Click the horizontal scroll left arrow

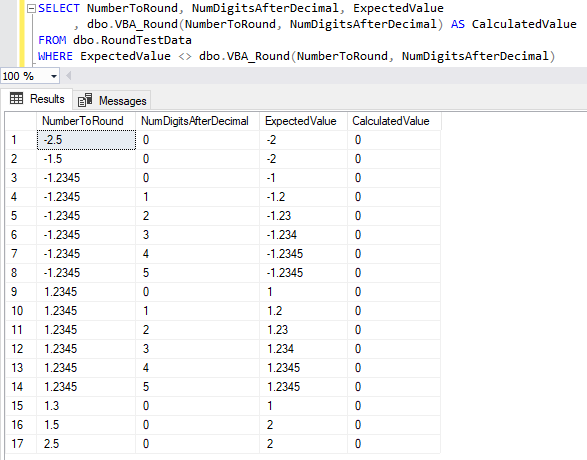[69, 76]
